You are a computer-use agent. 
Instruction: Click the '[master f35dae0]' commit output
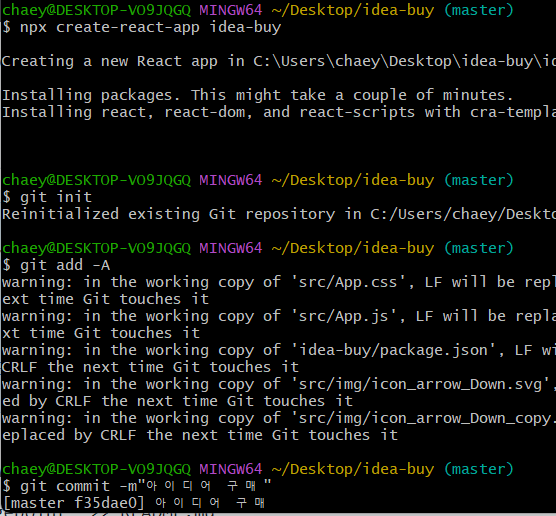click(73, 503)
